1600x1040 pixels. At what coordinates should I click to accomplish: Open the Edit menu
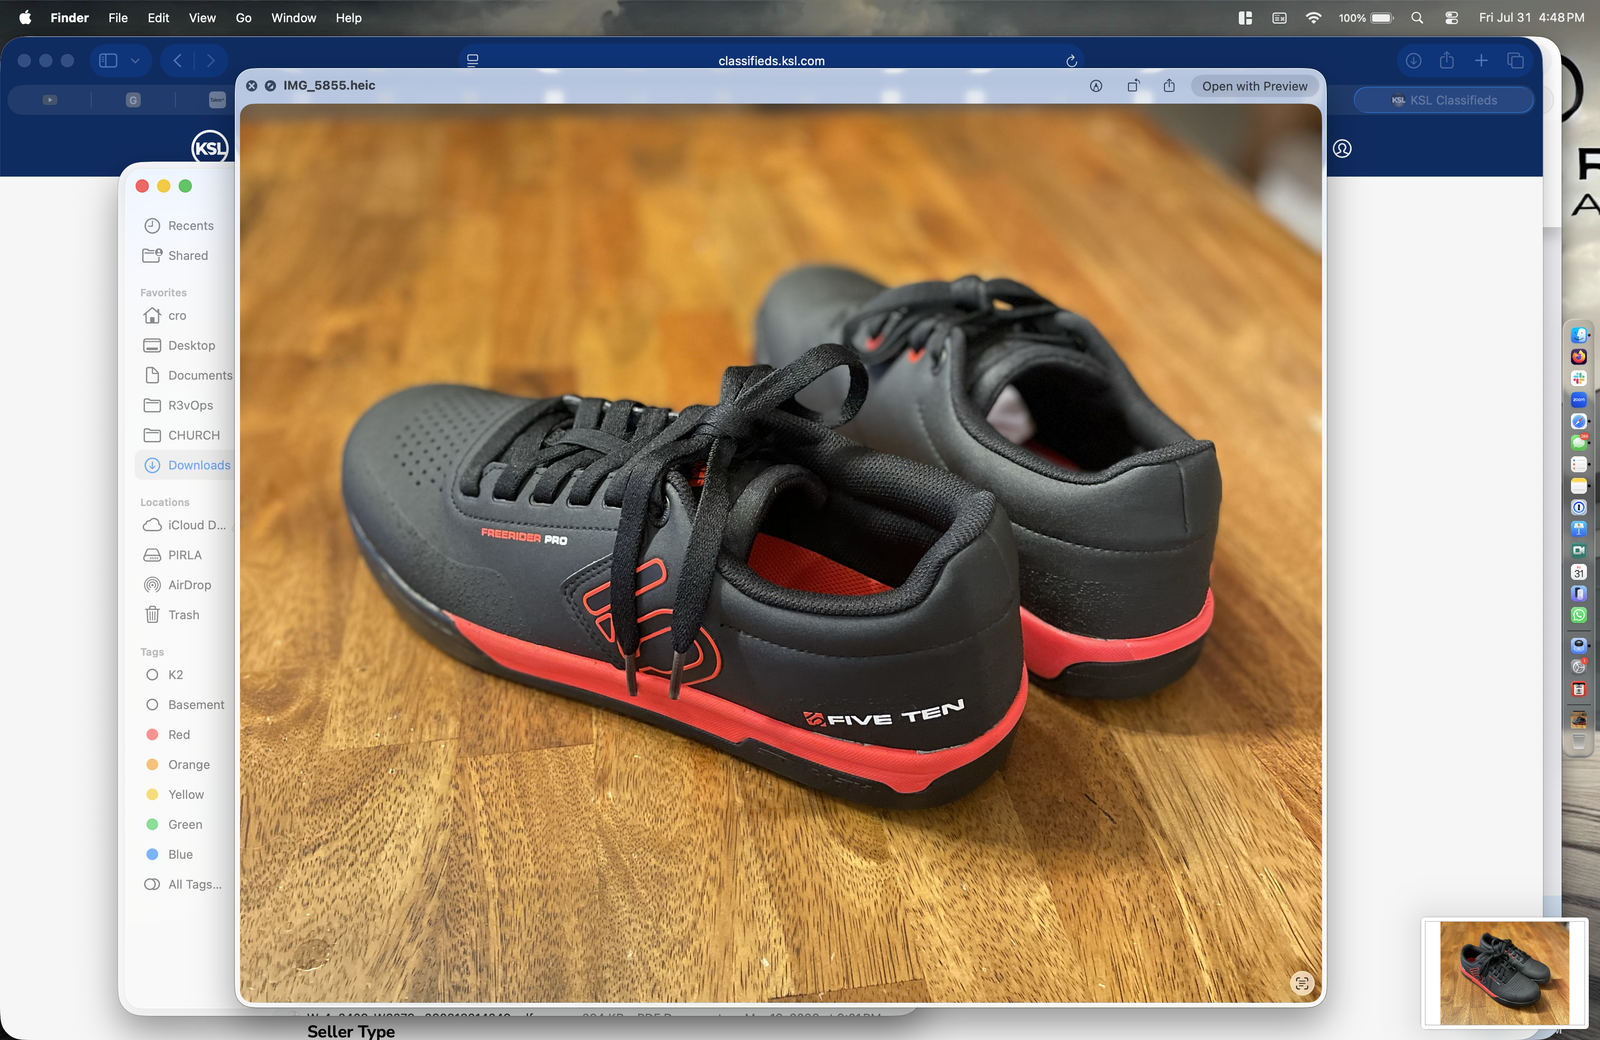coord(158,18)
